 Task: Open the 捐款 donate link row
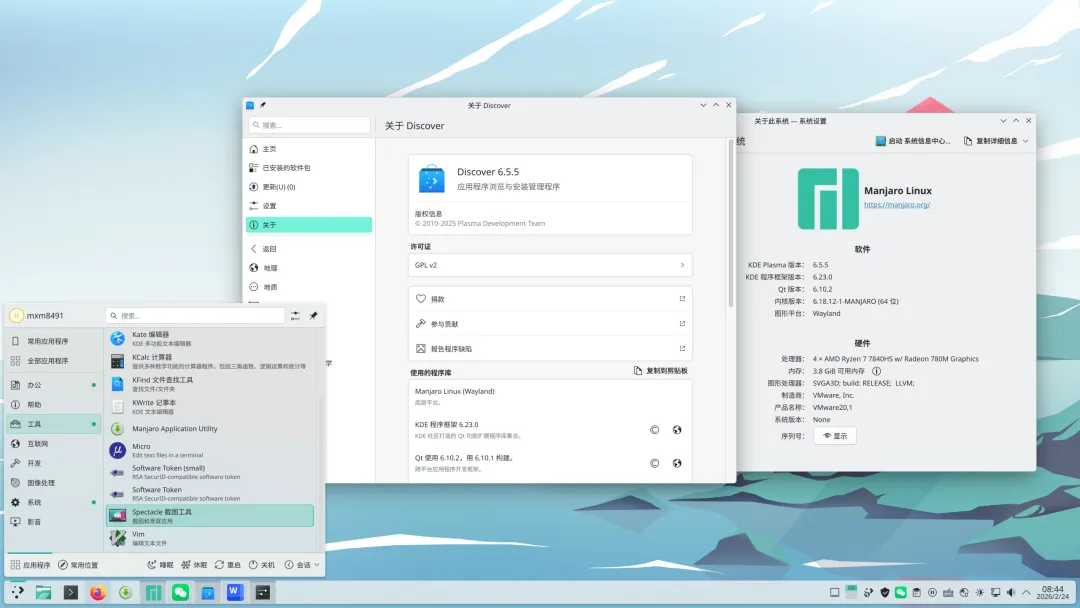[x=550, y=299]
